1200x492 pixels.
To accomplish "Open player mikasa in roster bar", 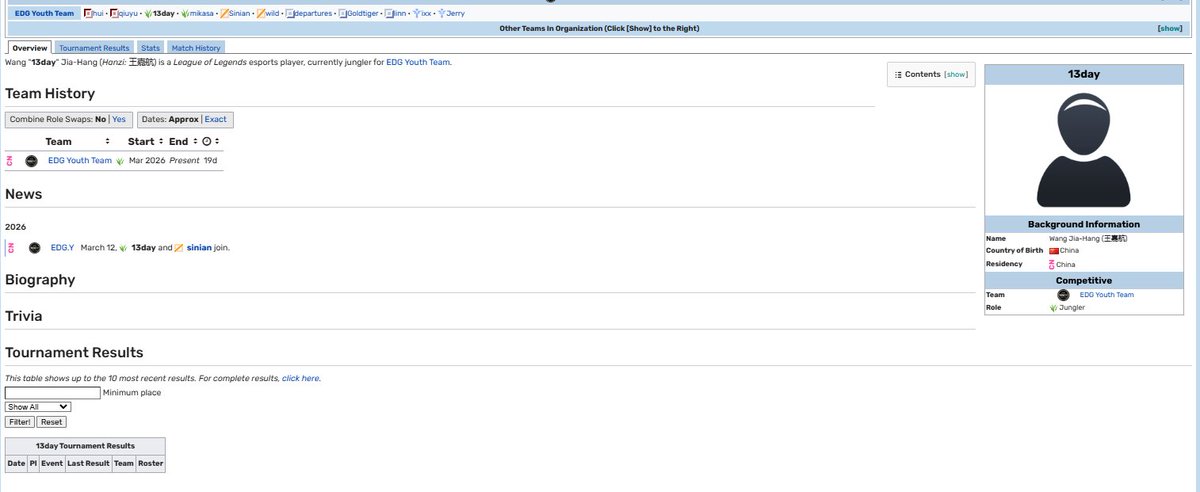I will tap(201, 13).
